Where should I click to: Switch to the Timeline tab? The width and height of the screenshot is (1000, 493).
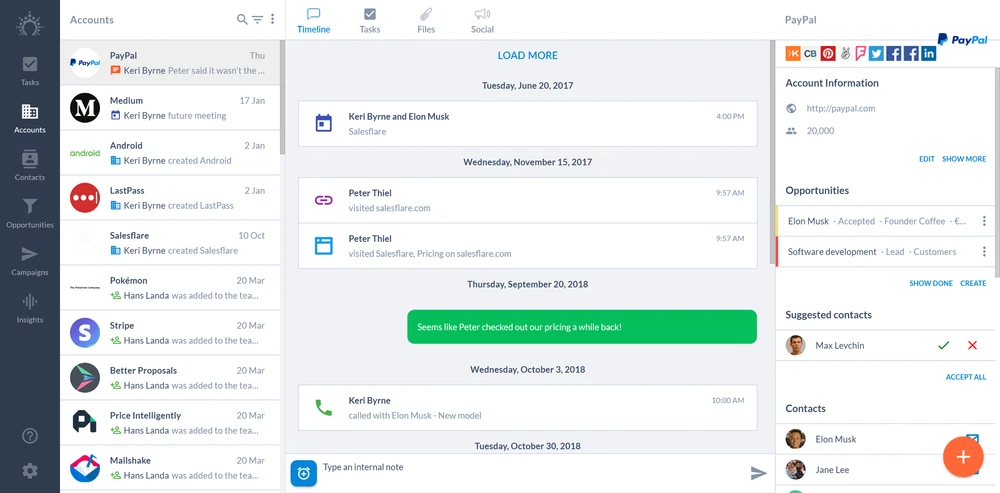(x=314, y=21)
